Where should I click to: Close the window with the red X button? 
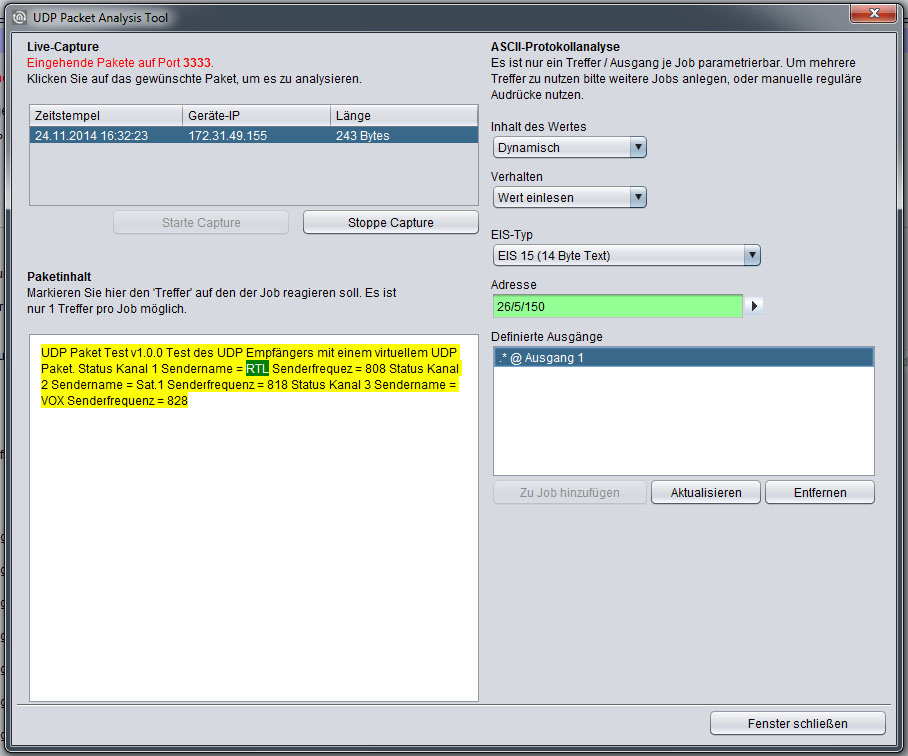point(872,14)
